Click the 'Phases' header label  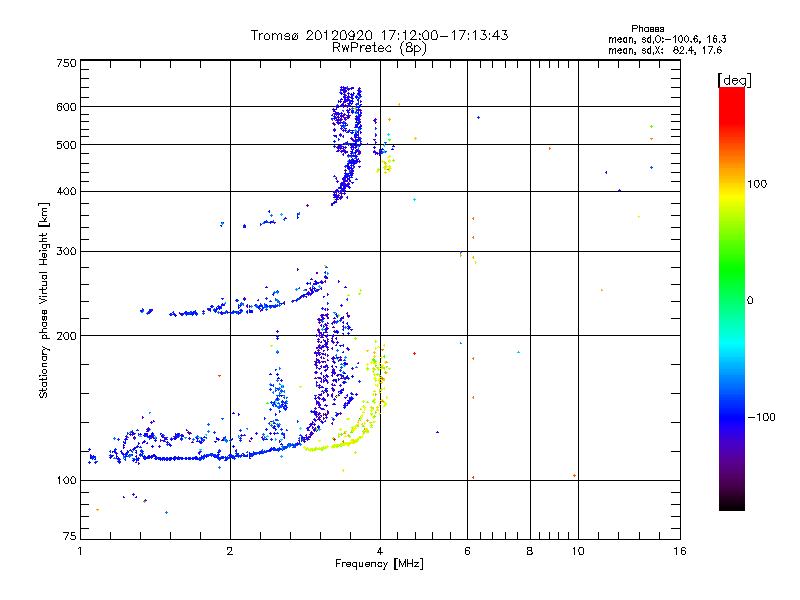647,29
